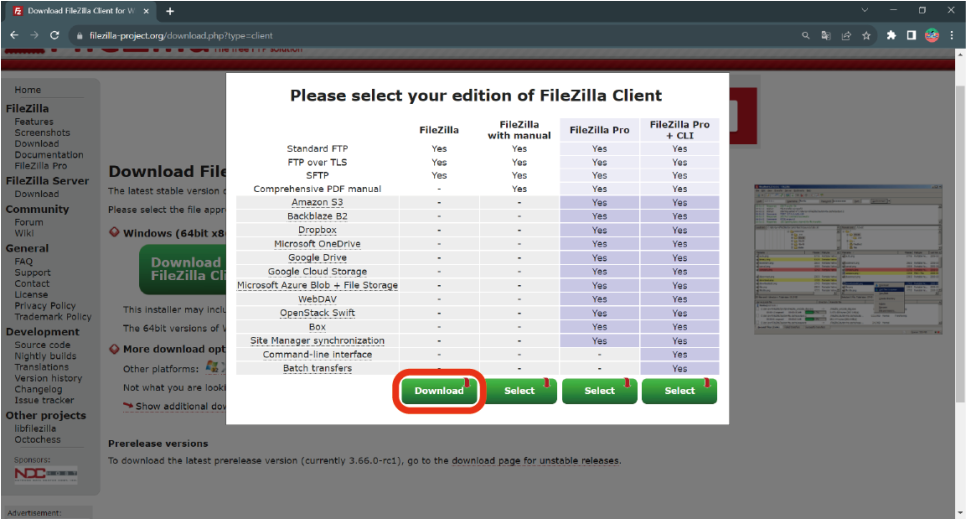Open the Trademark Policy link

coord(53,317)
